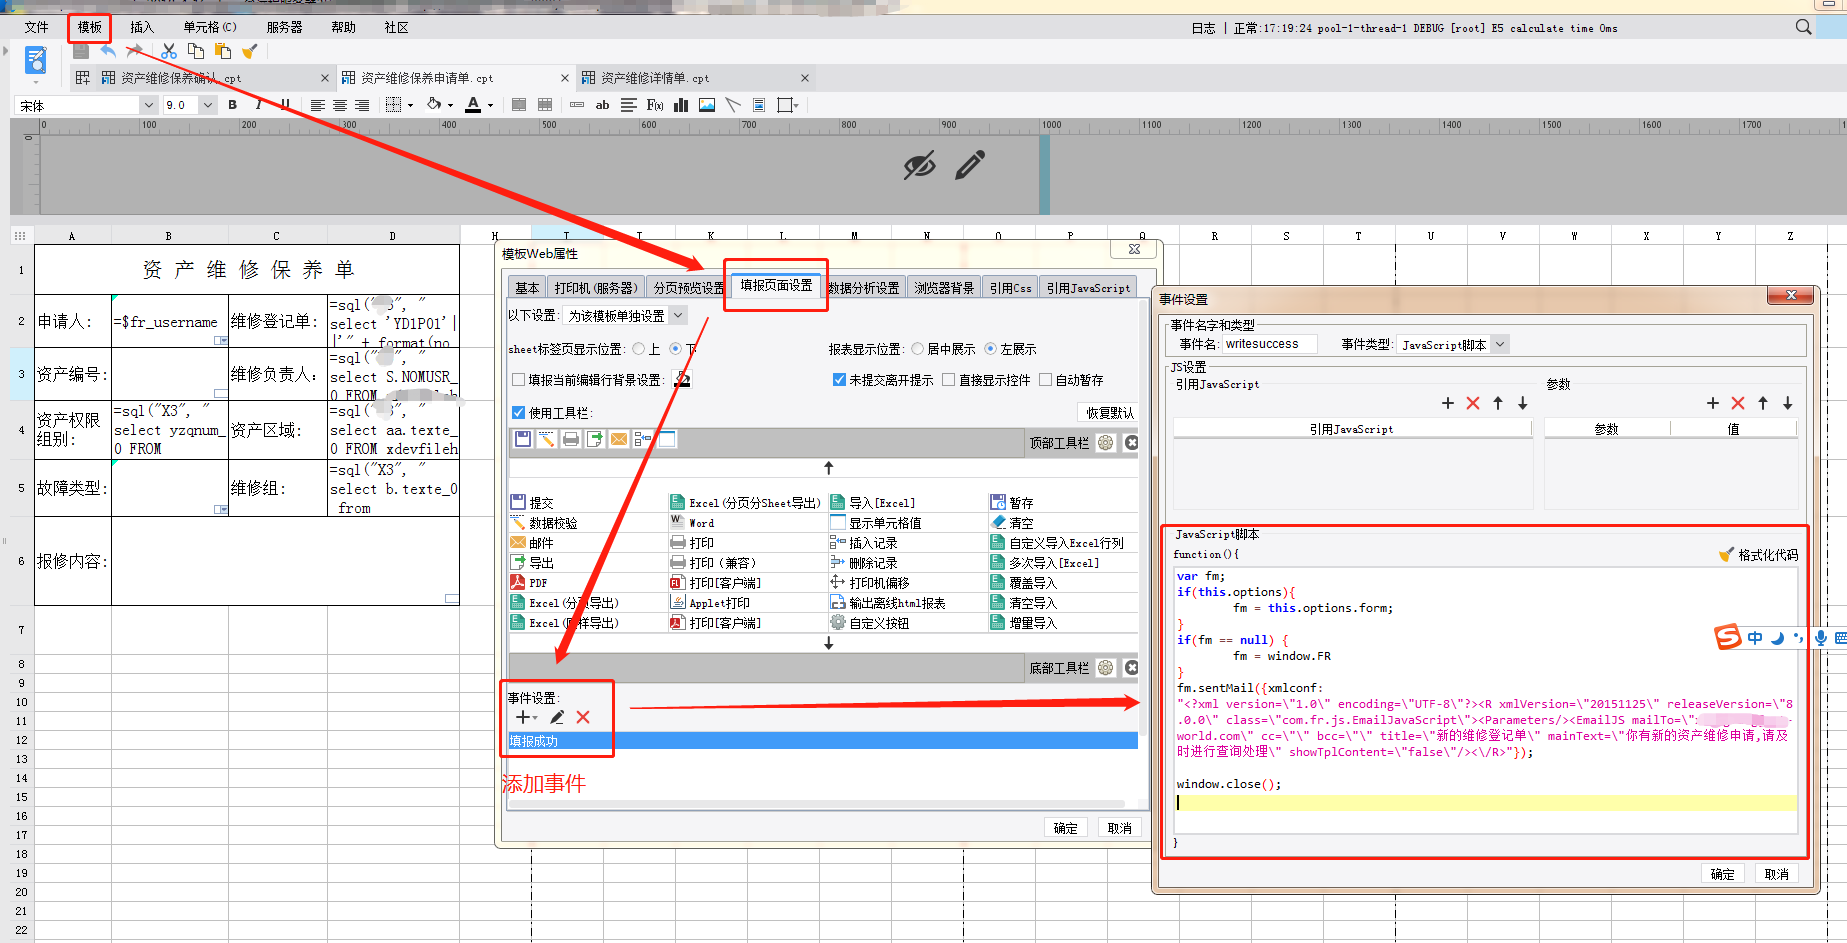1847x943 pixels.
Task: Click the format painter brush icon
Action: click(x=250, y=51)
